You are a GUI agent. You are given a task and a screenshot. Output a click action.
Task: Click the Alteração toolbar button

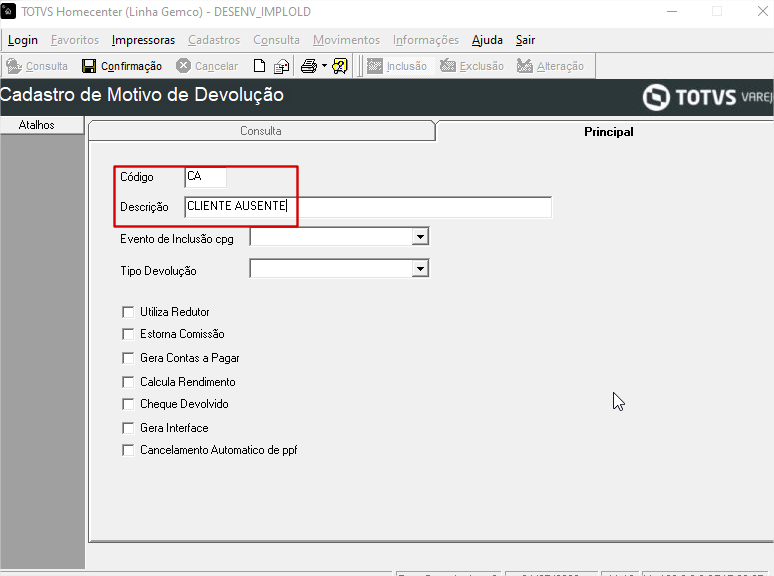click(x=550, y=66)
